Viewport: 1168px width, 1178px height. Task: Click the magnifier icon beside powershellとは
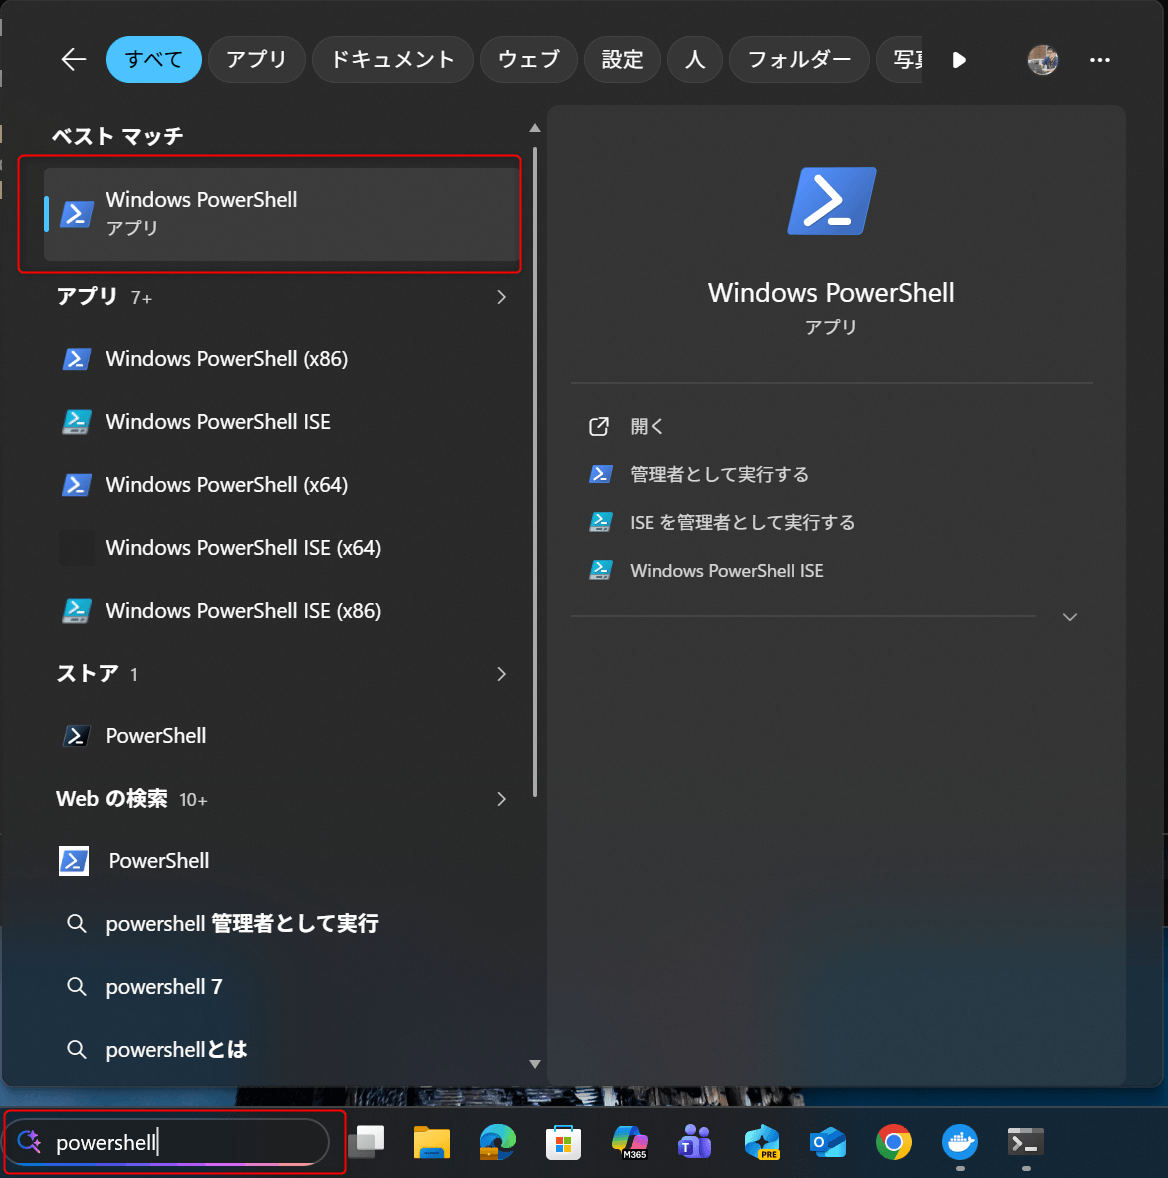77,1050
